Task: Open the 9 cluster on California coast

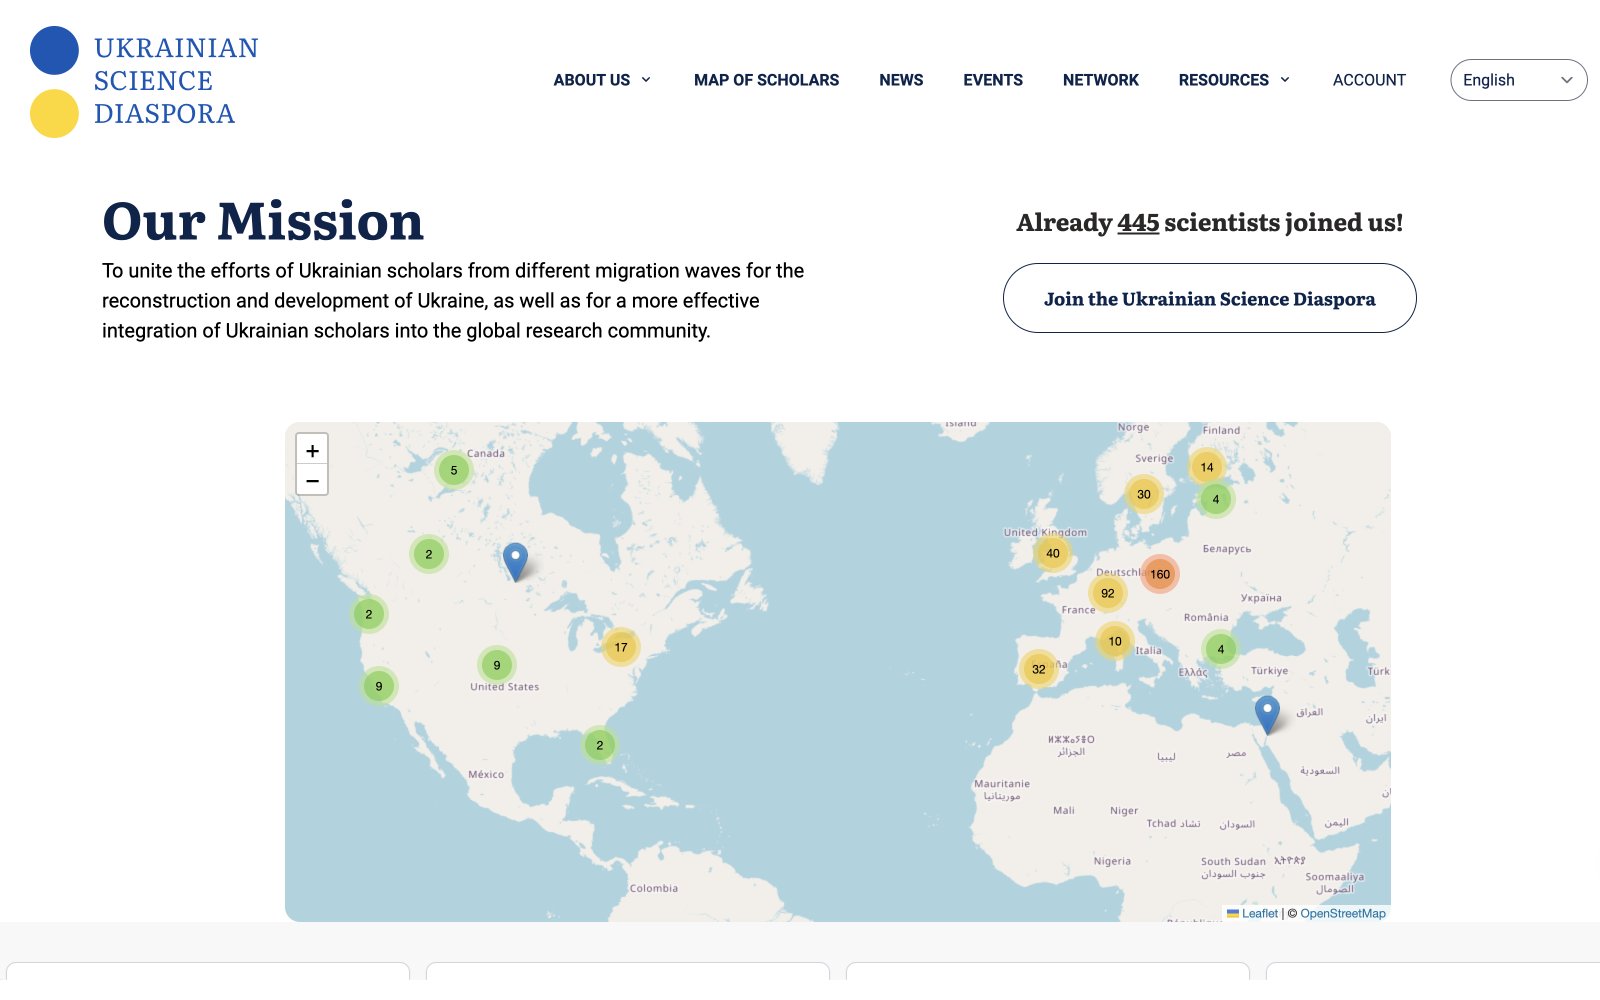Action: (x=379, y=686)
